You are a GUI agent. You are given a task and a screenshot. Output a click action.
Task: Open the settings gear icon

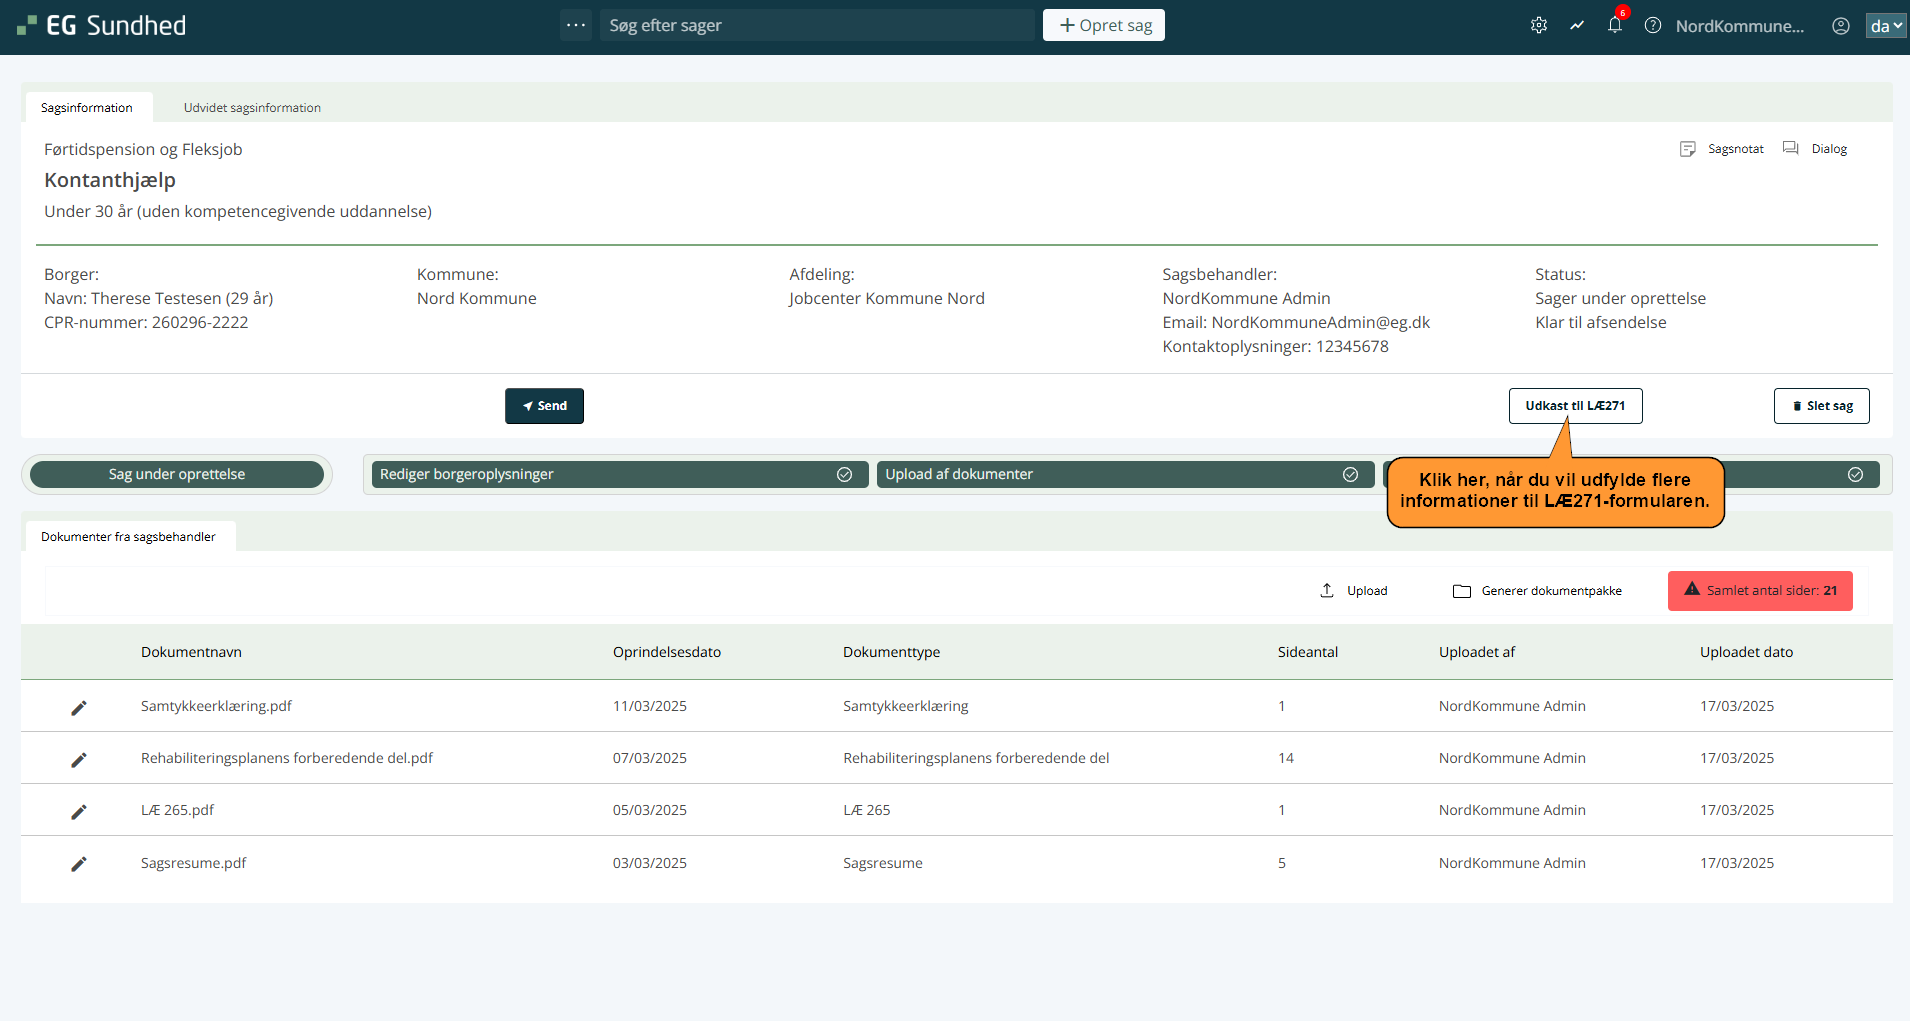[x=1539, y=26]
